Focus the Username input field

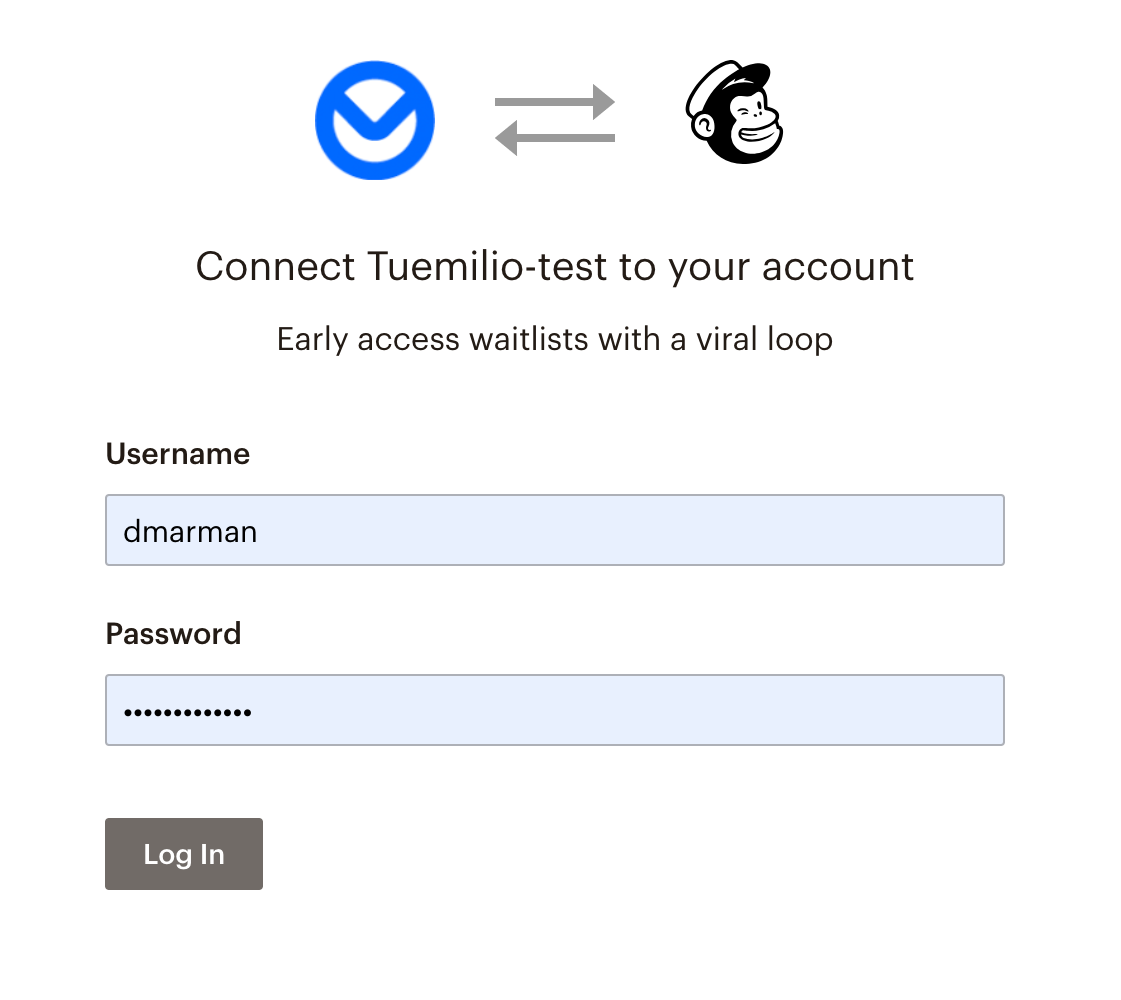click(x=554, y=530)
